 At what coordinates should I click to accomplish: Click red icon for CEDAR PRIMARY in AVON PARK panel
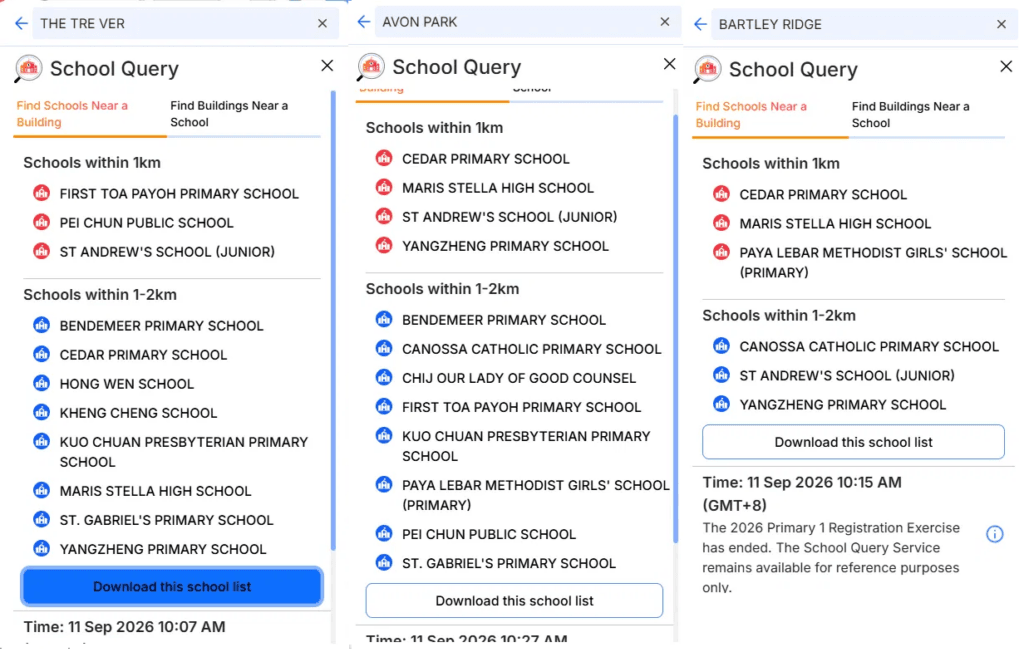click(x=384, y=157)
